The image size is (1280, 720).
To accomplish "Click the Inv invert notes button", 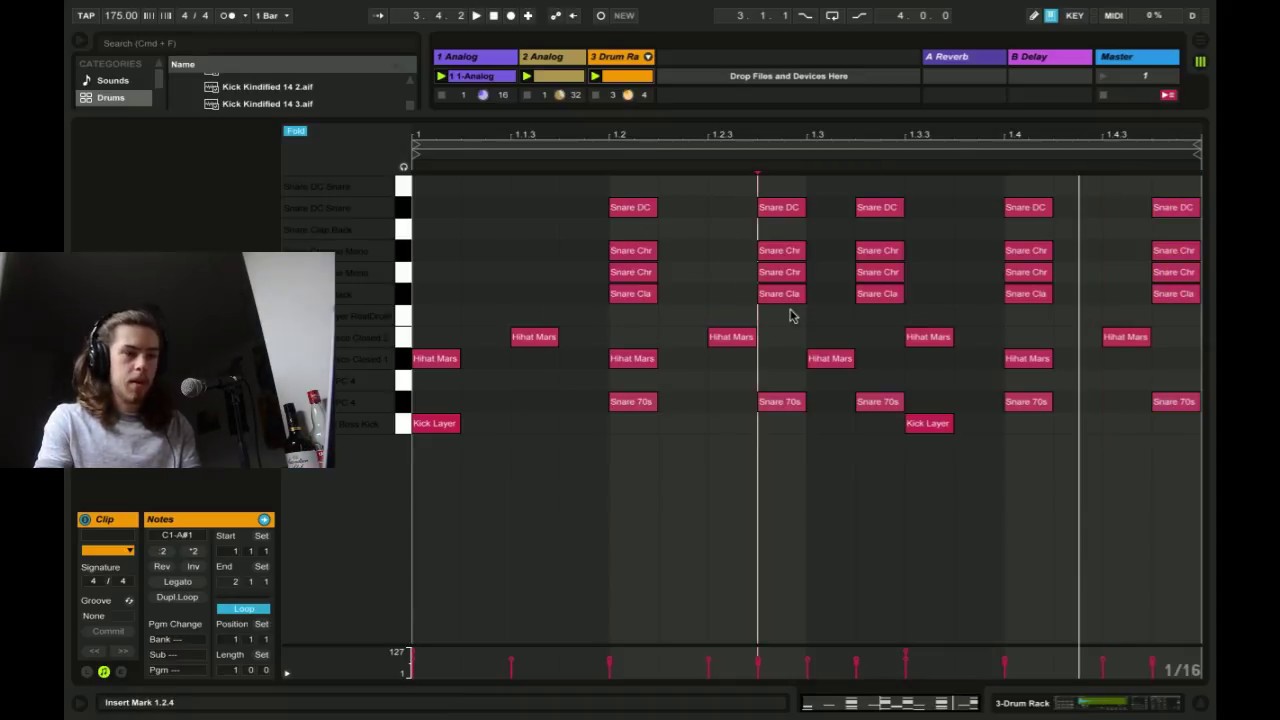I will coord(193,567).
